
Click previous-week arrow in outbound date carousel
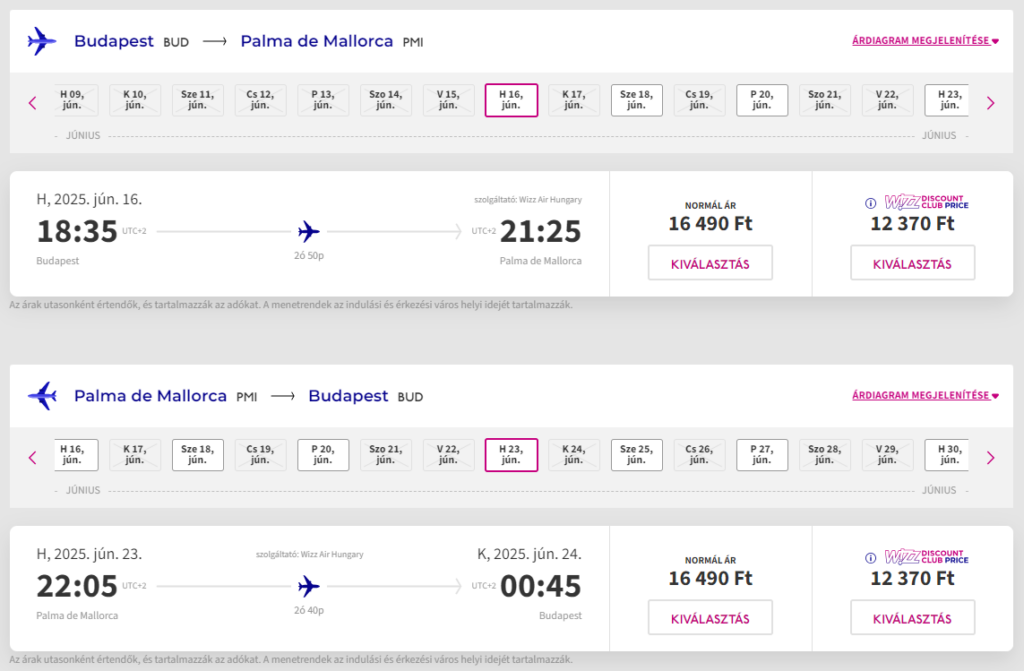(32, 102)
